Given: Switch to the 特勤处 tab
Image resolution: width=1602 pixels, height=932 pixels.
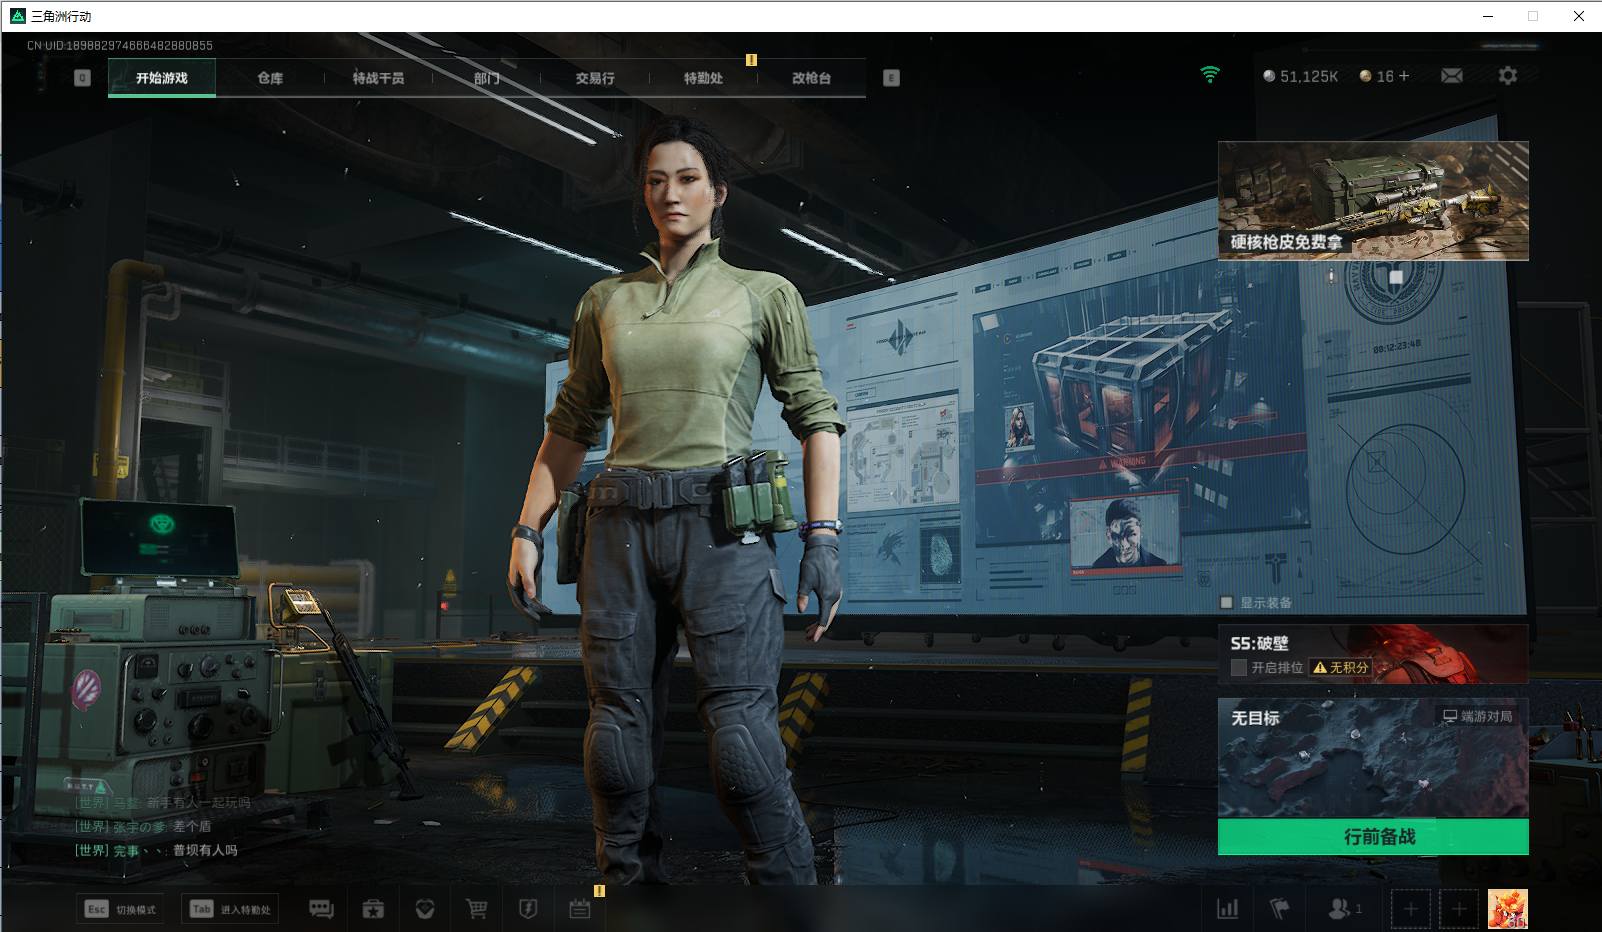Looking at the screenshot, I should coord(703,78).
